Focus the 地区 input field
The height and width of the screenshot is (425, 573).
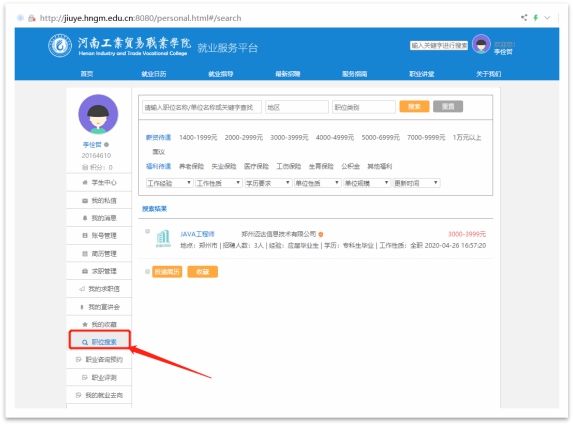297,107
